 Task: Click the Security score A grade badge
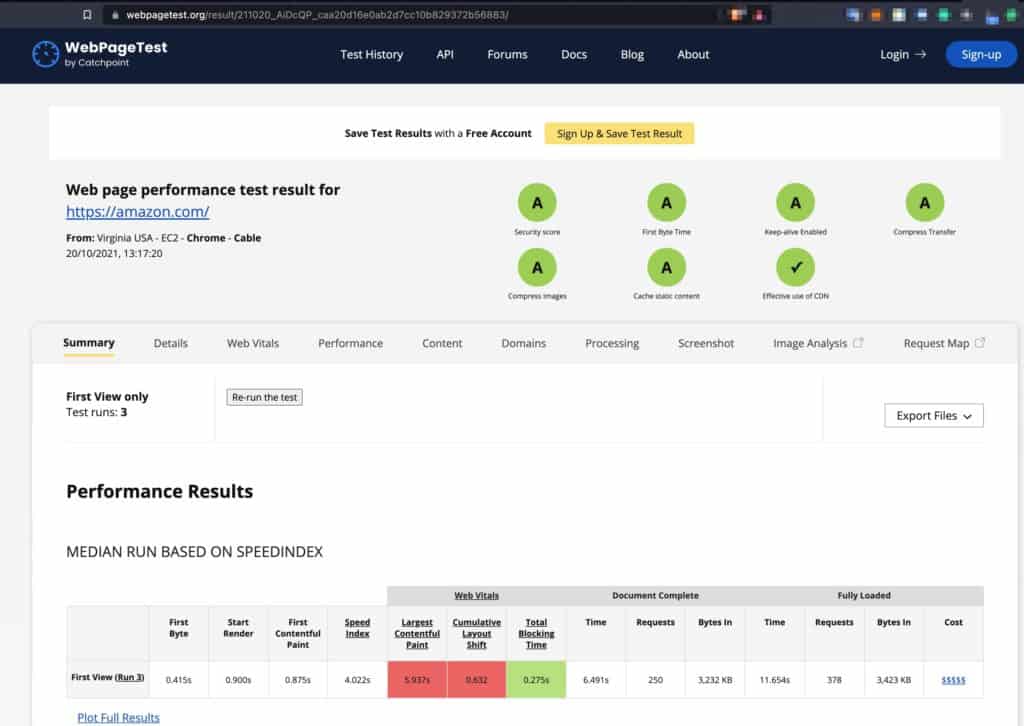[537, 203]
